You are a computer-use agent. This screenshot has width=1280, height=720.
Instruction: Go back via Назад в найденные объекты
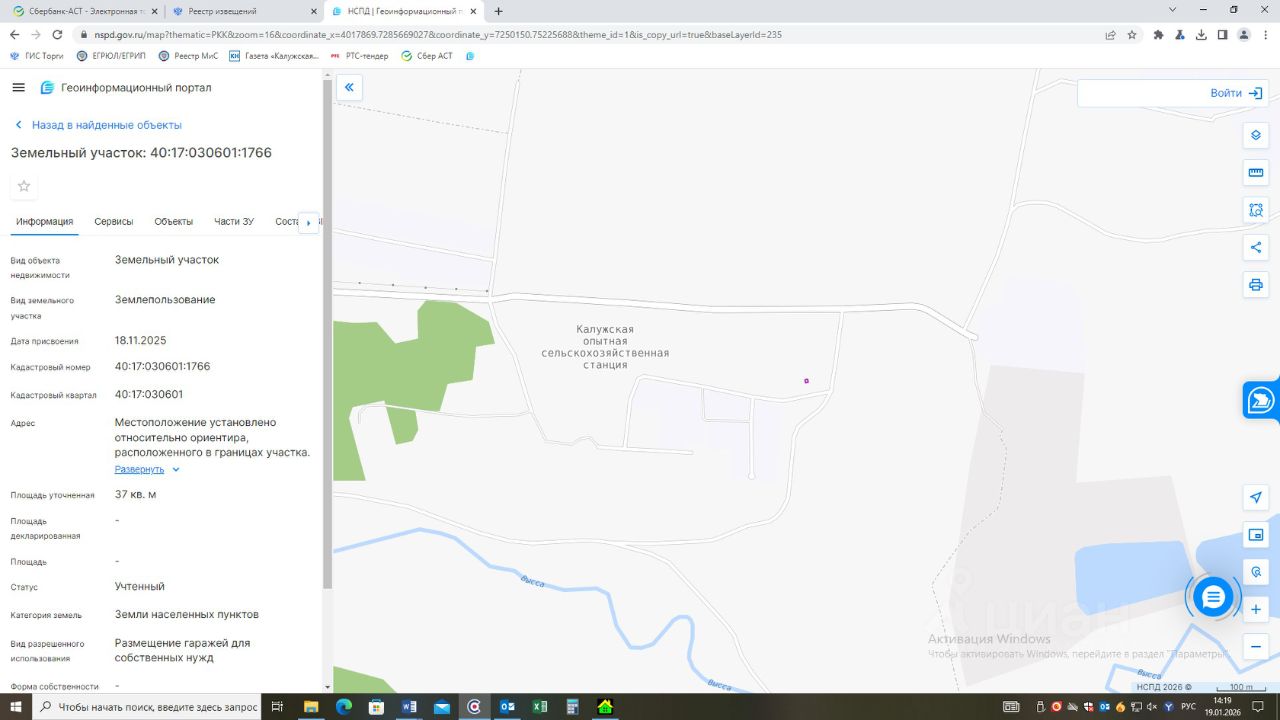coord(98,125)
